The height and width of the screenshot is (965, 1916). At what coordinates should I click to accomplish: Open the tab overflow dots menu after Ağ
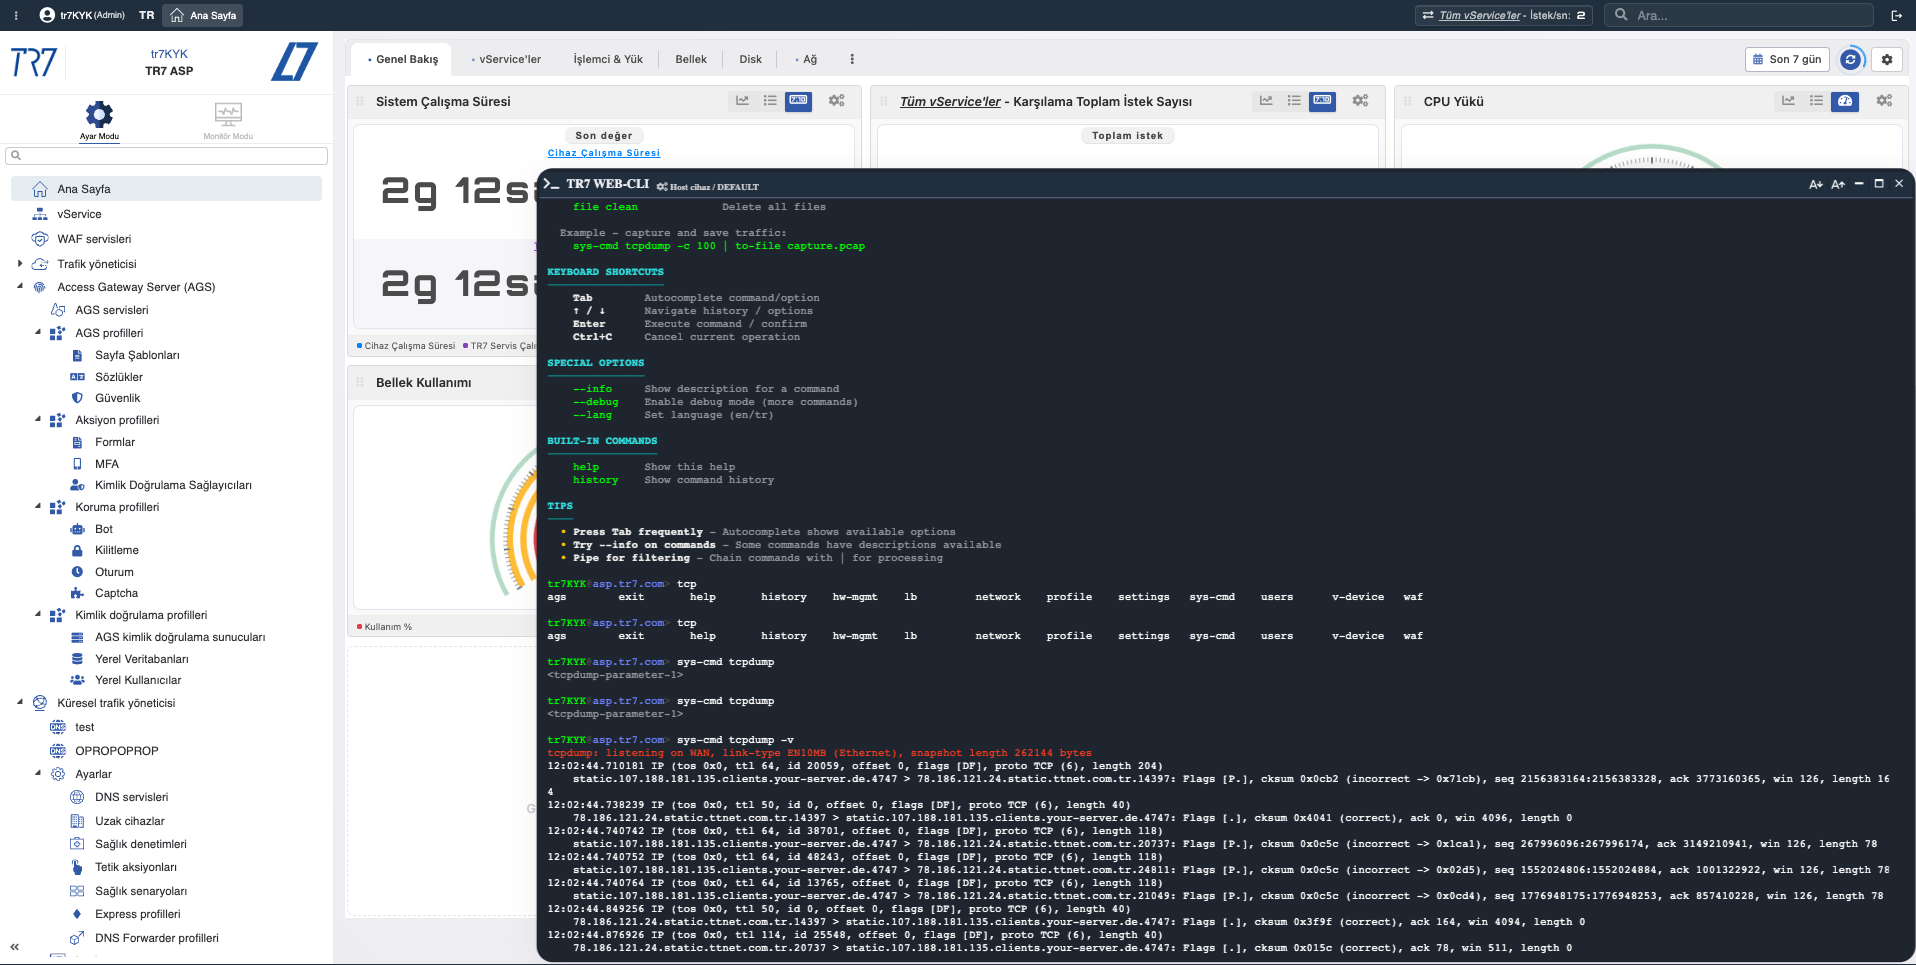pos(852,59)
